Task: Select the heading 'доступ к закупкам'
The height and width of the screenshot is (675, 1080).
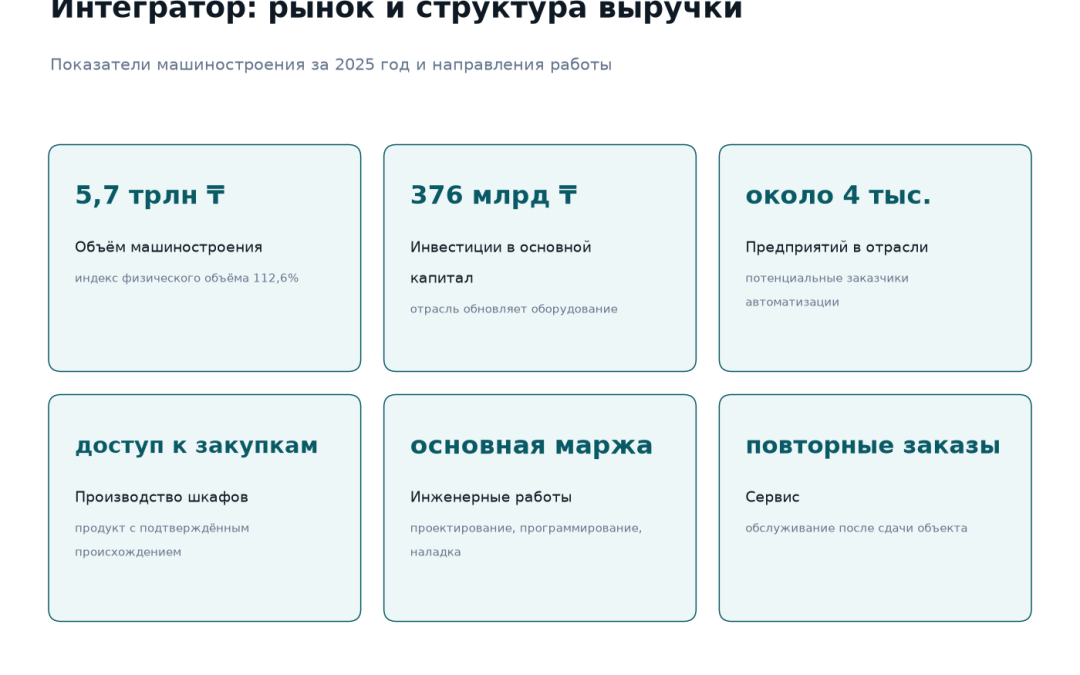Action: (x=196, y=445)
